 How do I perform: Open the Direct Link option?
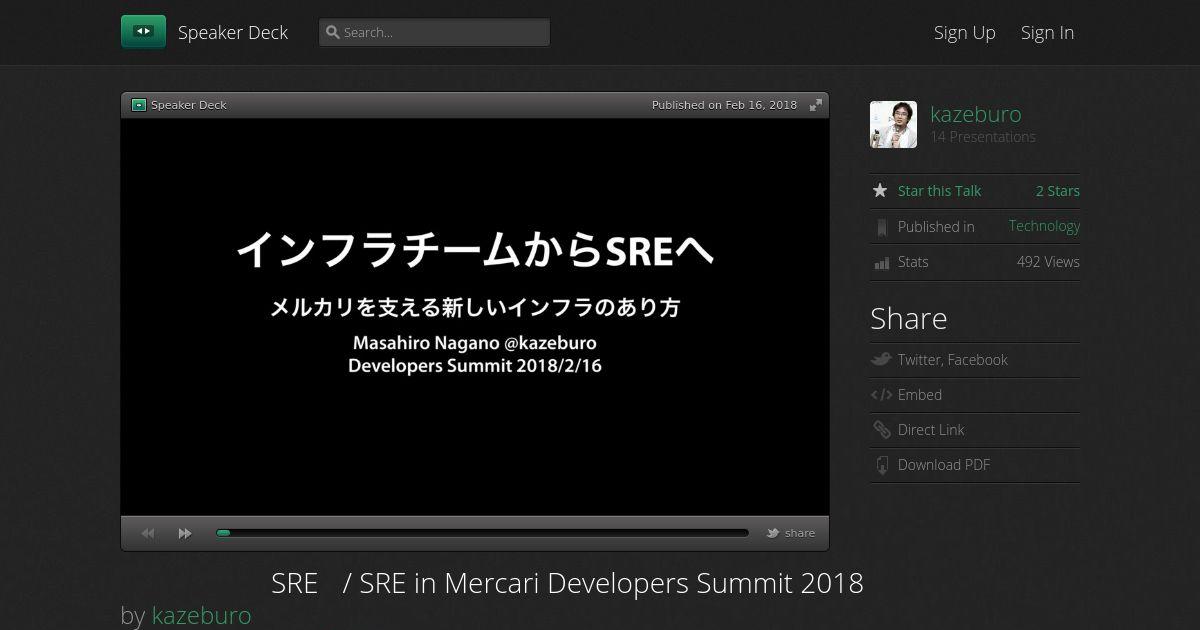pyautogui.click(x=931, y=430)
